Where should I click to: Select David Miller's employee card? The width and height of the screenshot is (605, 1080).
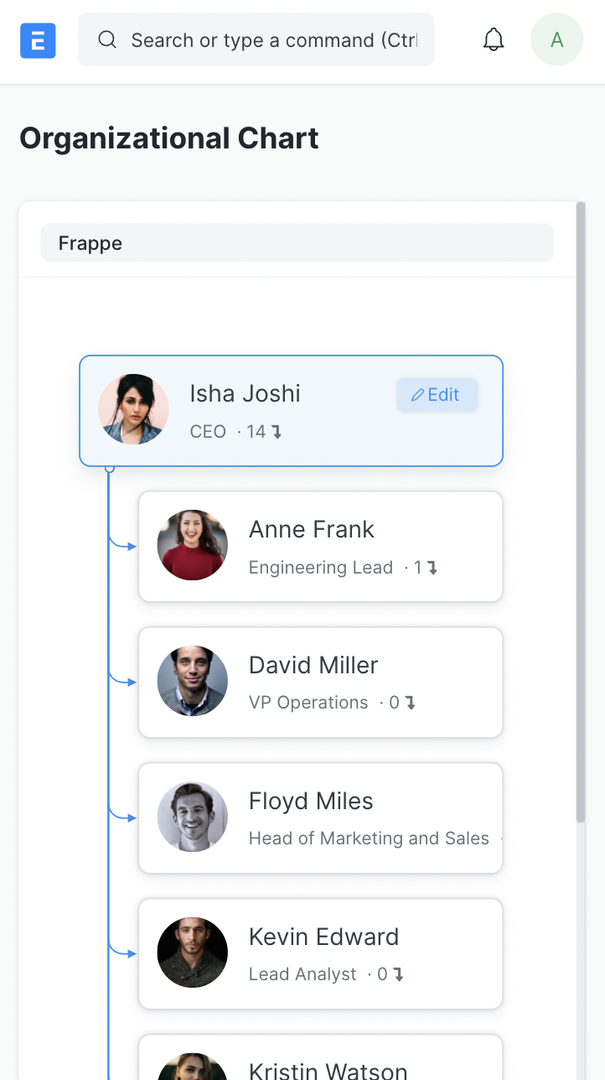[x=320, y=682]
